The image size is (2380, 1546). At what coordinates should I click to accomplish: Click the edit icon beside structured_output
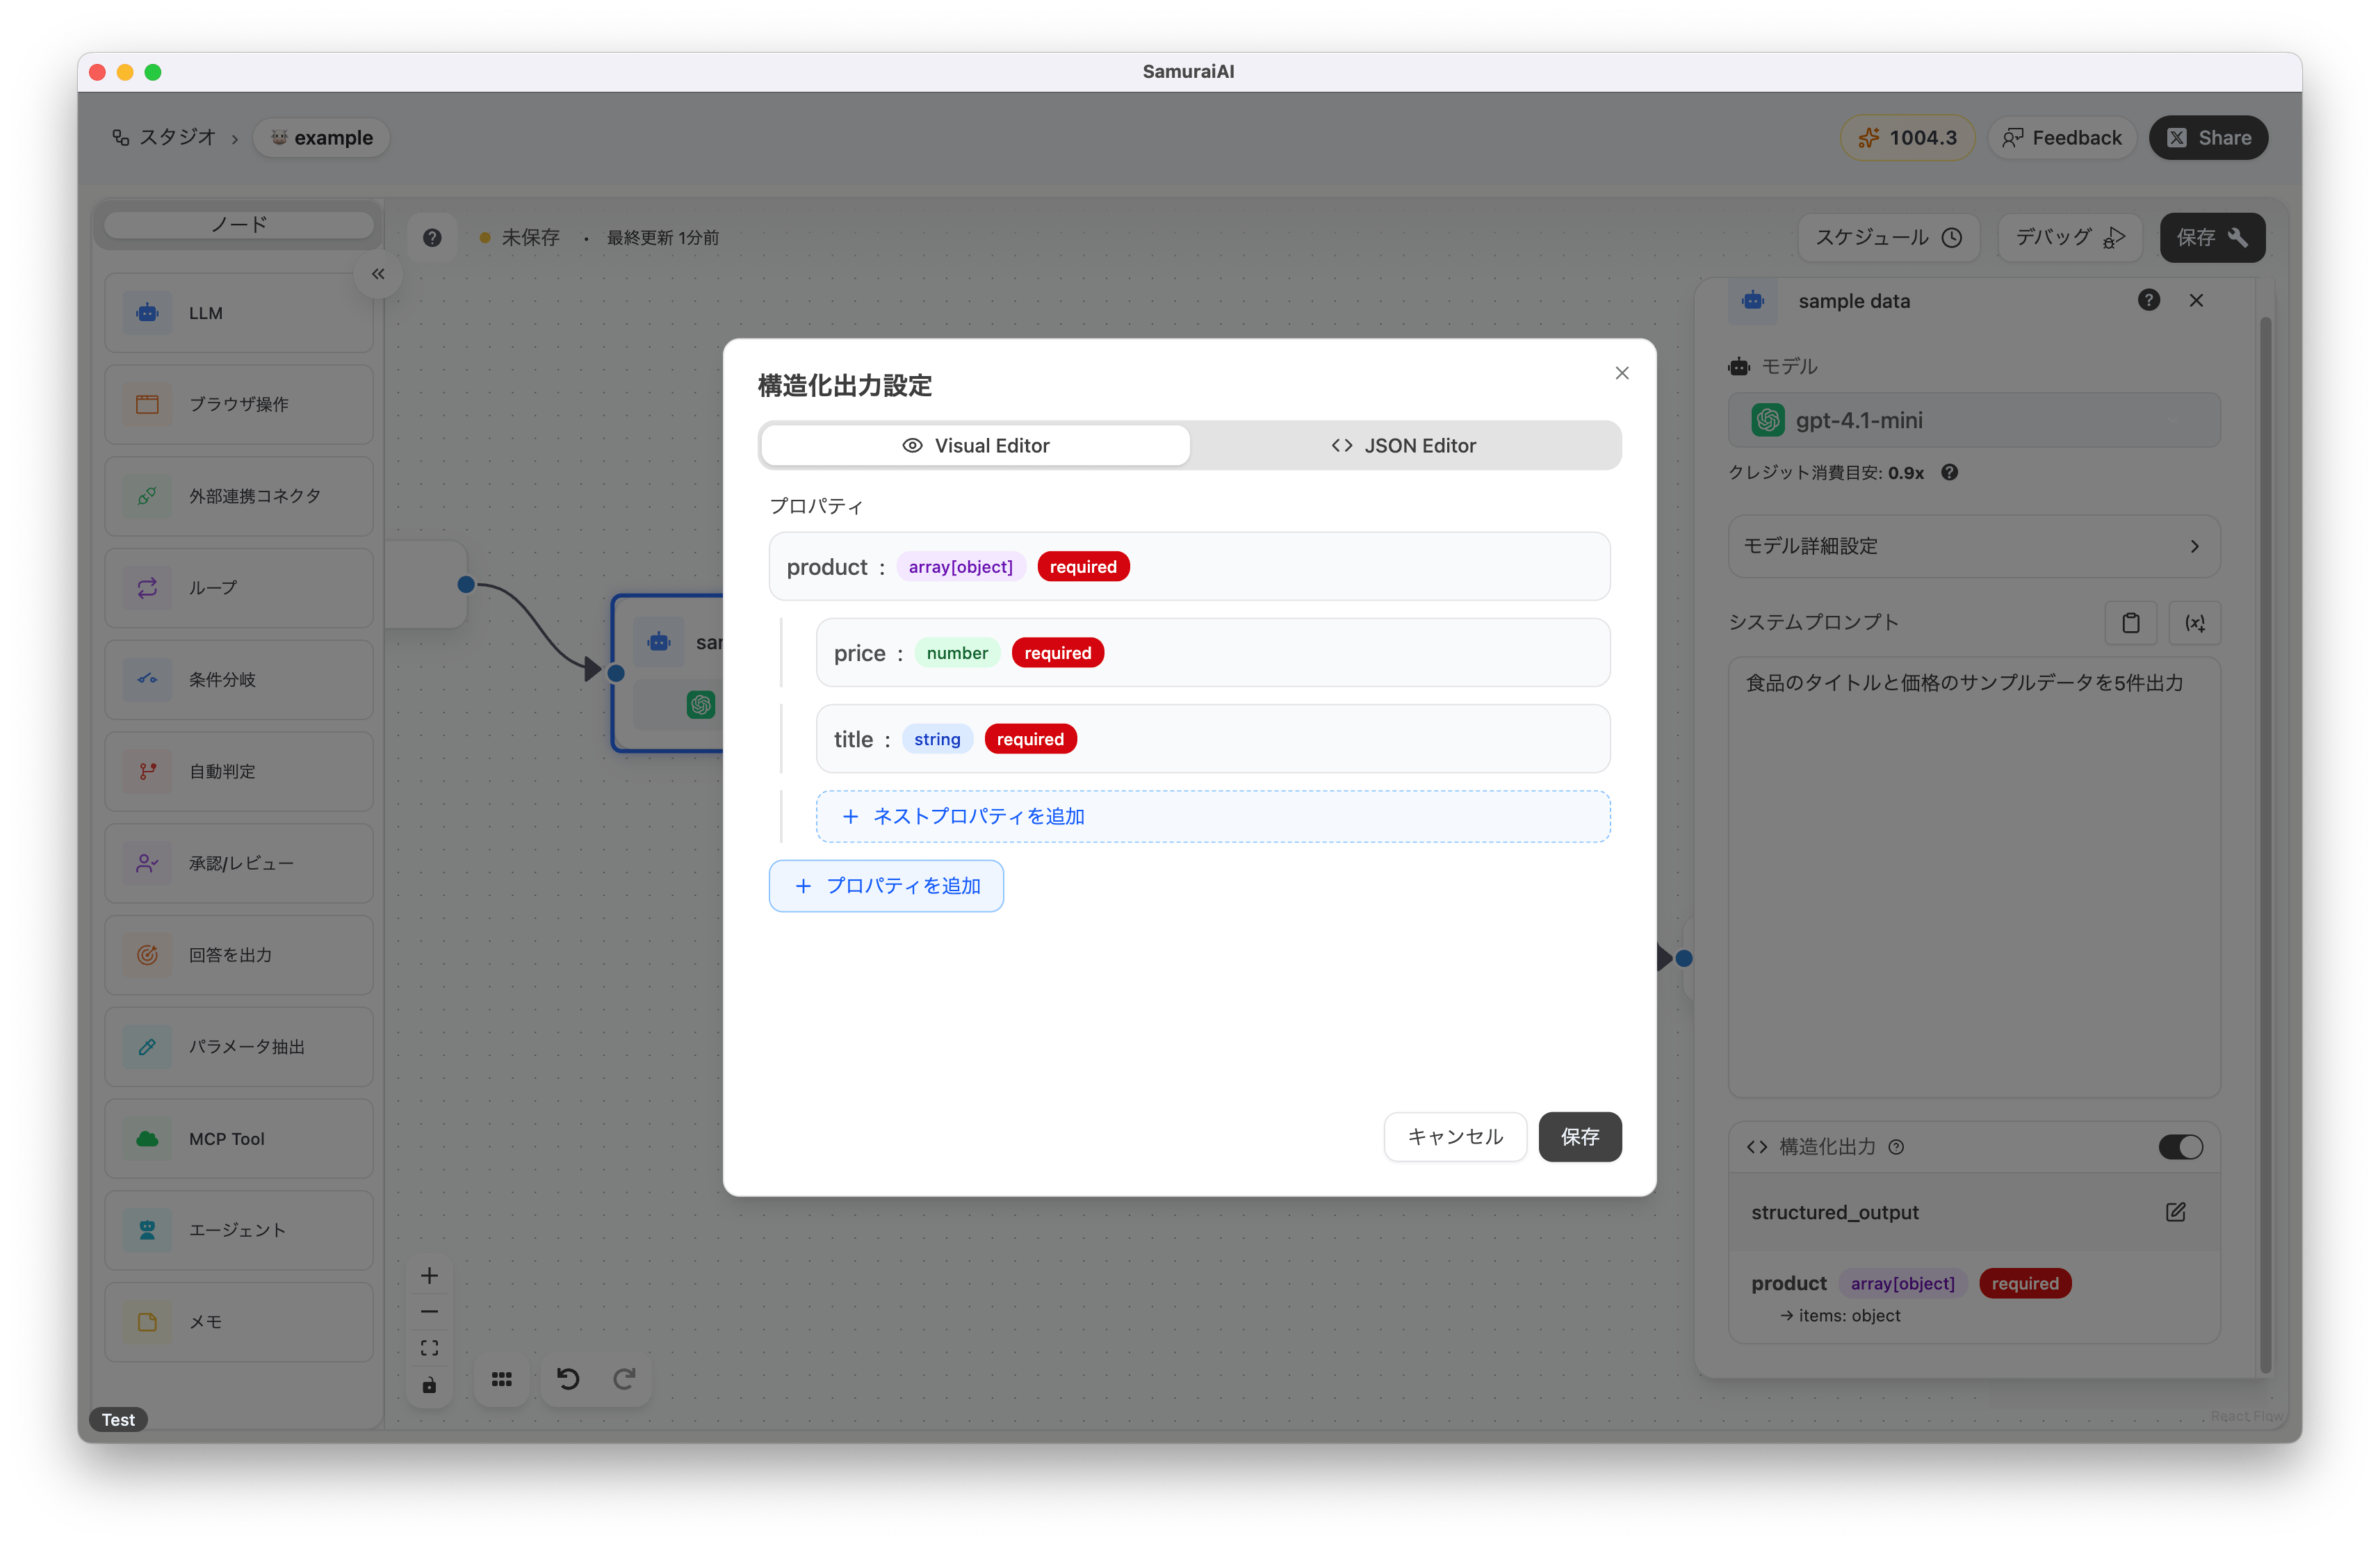click(x=2175, y=1212)
